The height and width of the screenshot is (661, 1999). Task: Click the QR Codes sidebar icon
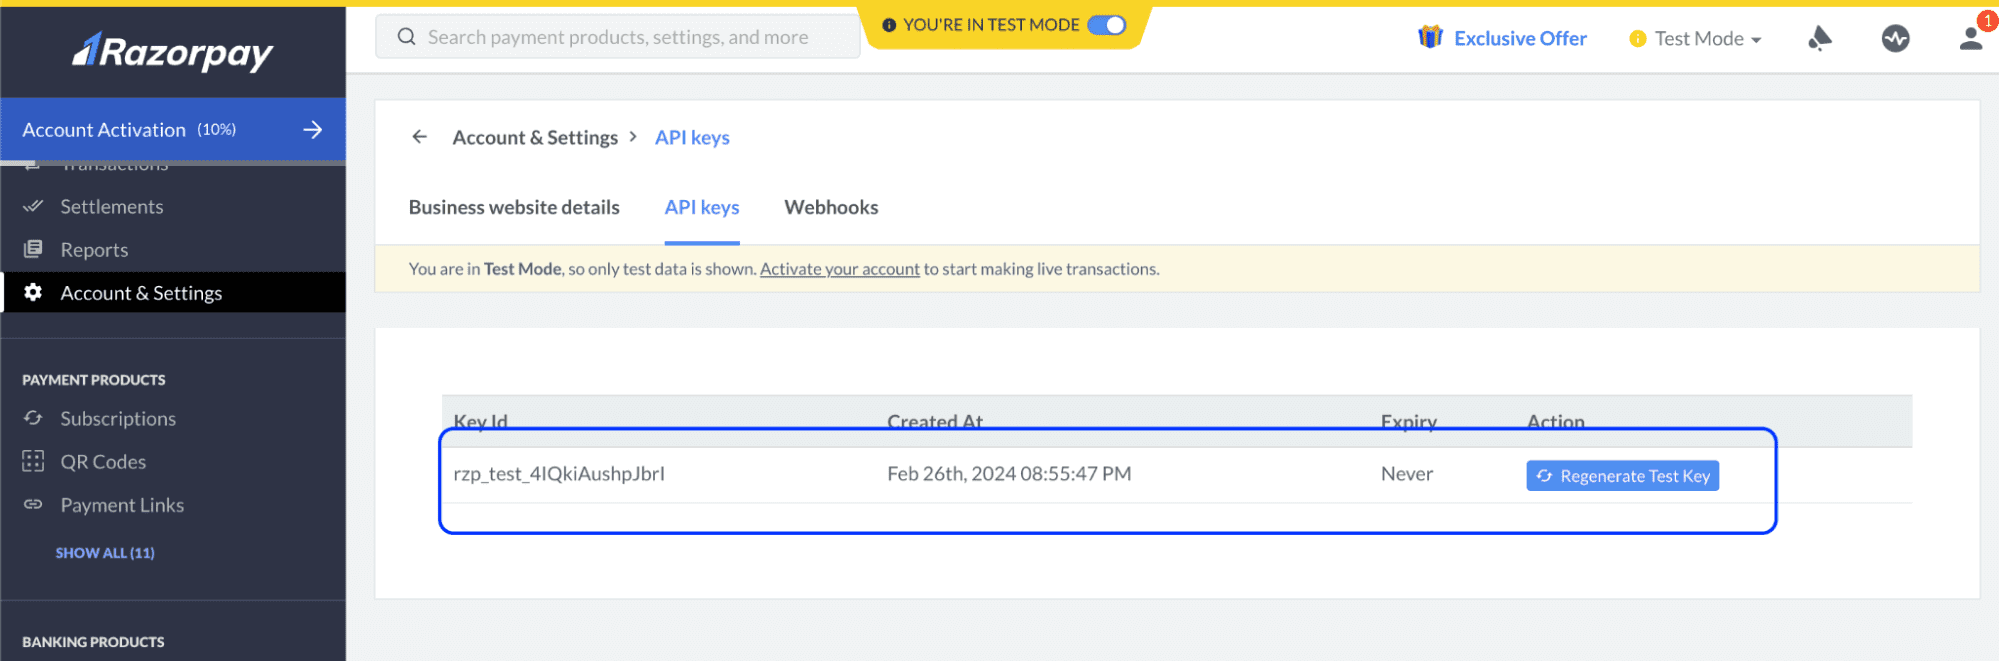point(33,461)
